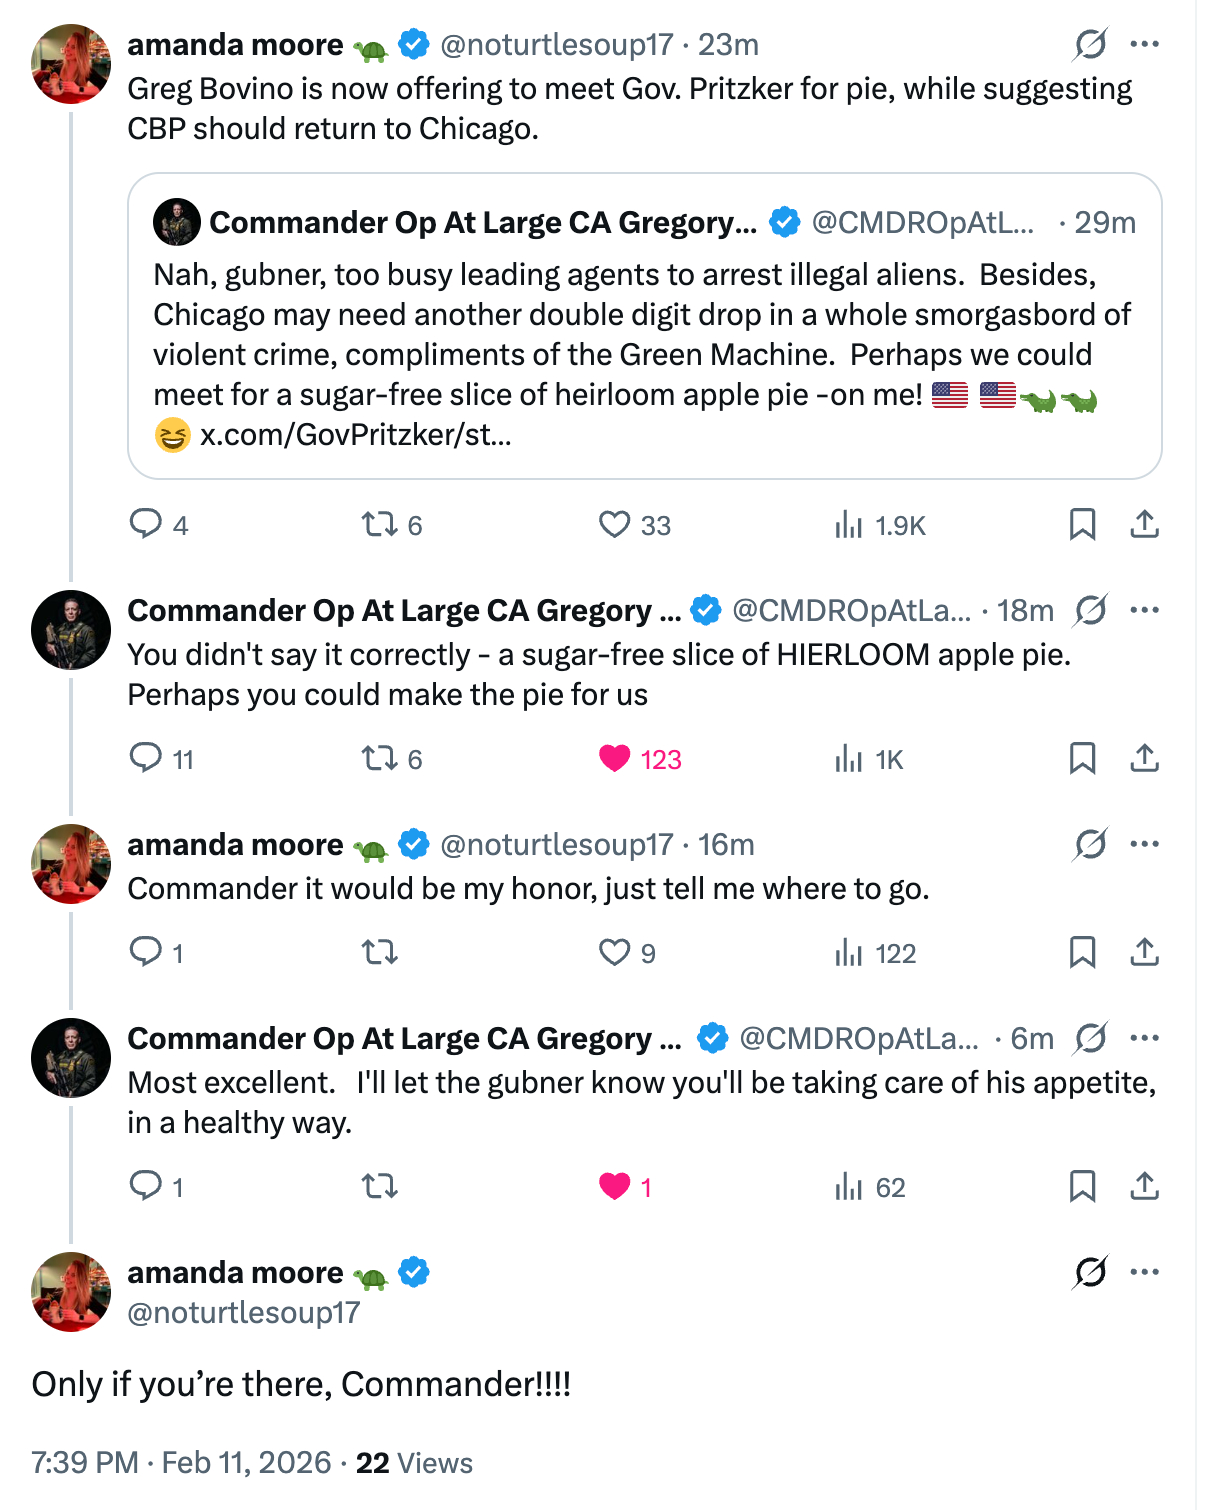1224x1510 pixels.
Task: Click amanda moore's avatar on the top tweet
Action: pos(71,64)
